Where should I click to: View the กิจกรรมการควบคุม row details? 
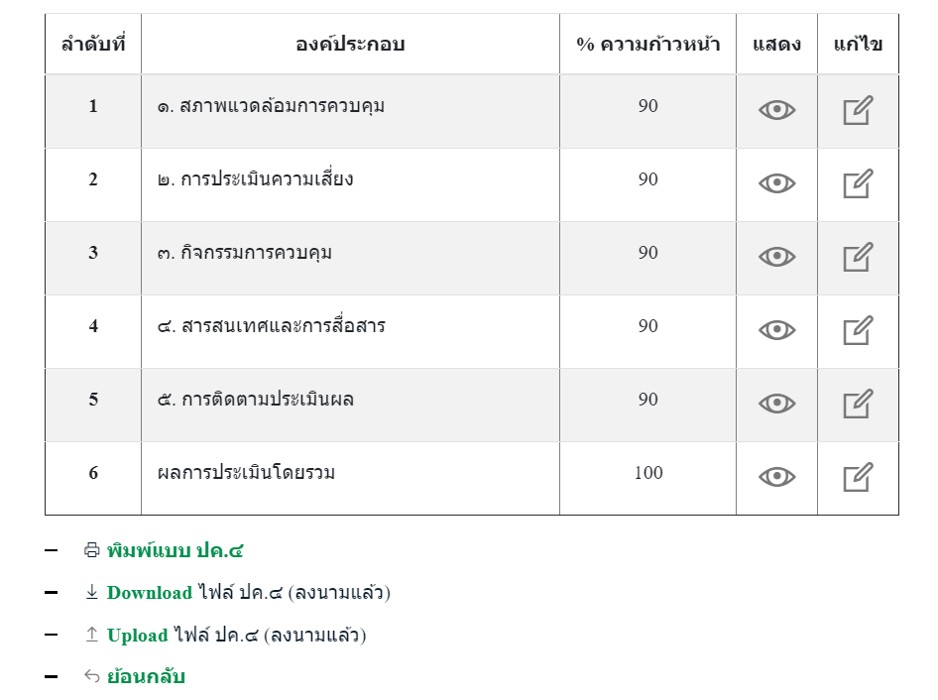[776, 257]
